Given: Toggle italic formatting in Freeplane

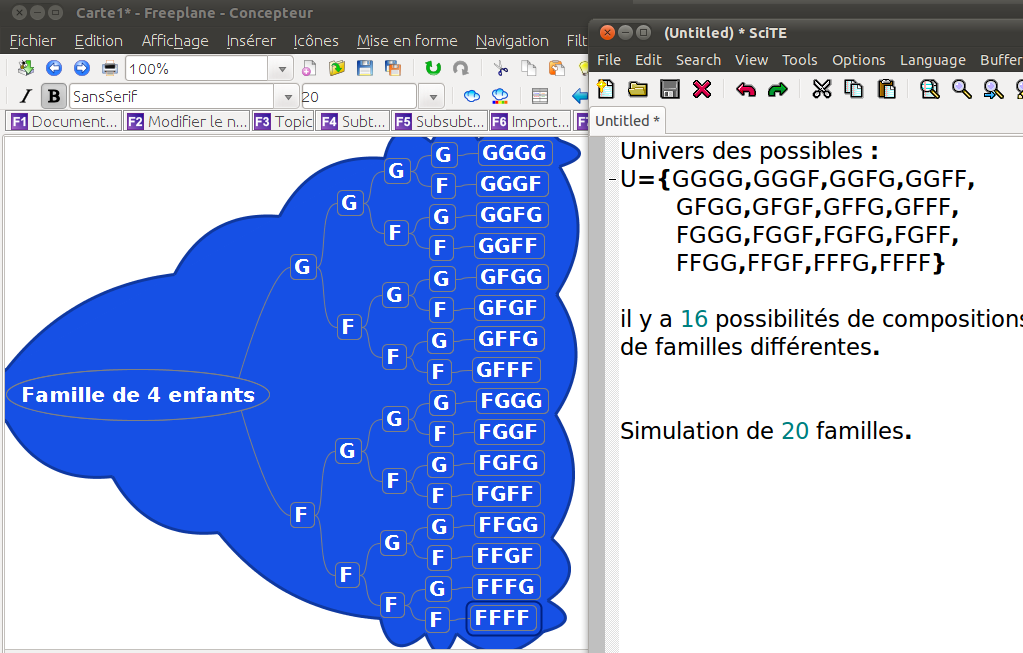Looking at the screenshot, I should pyautogui.click(x=26, y=97).
